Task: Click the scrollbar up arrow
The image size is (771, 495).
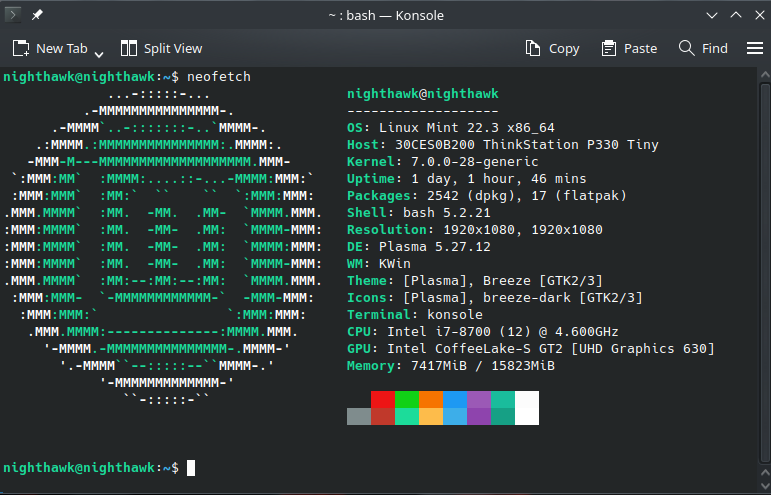Action: [x=765, y=75]
